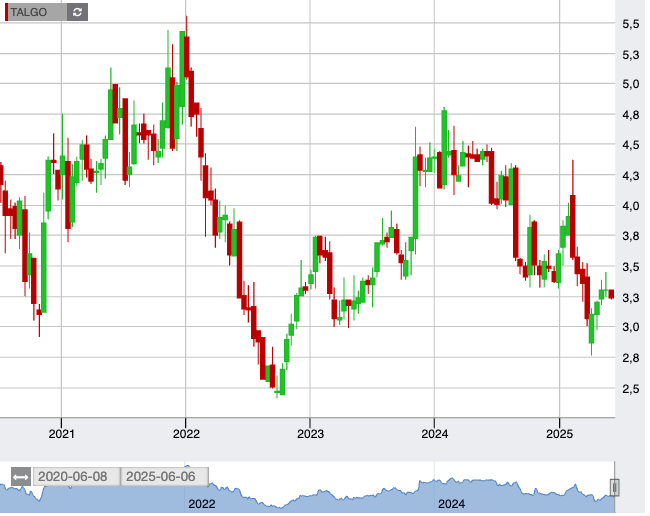Click the 2024 label in navigator strip
Screen dimensions: 650x516
(451, 504)
